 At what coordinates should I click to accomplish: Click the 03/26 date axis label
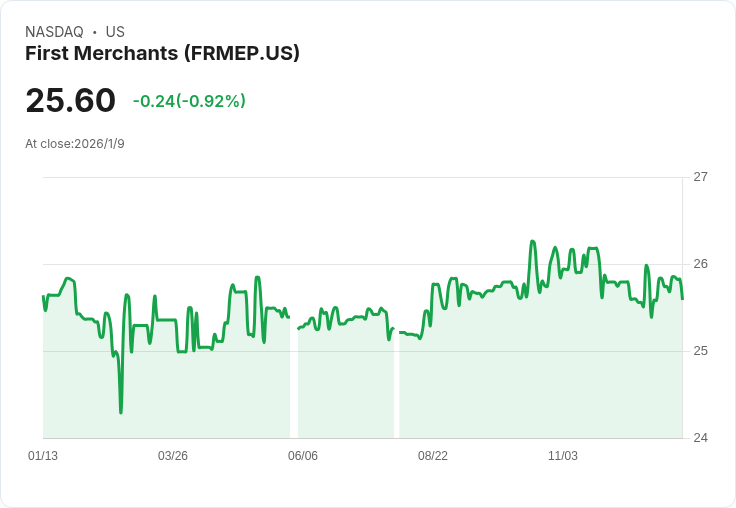(x=173, y=456)
